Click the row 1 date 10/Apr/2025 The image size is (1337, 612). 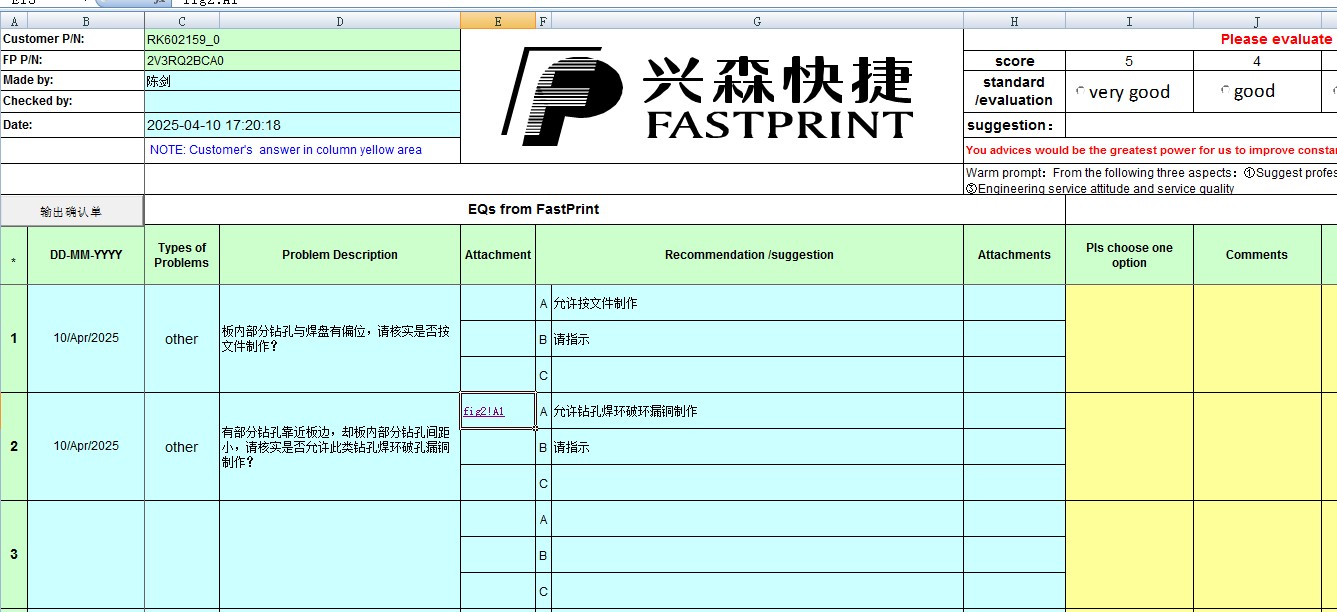coord(86,338)
